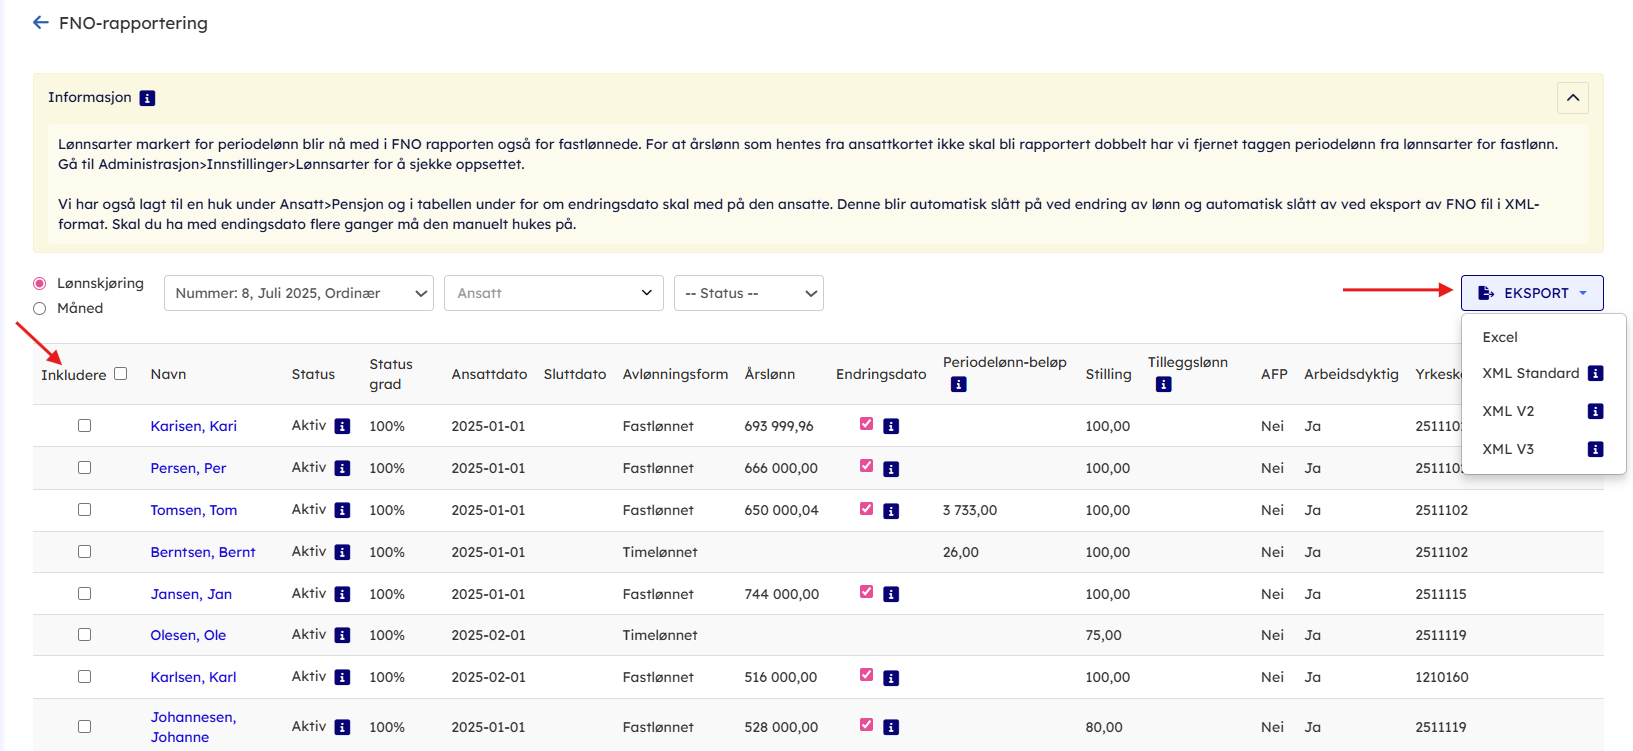The image size is (1633, 751).
Task: Click status info icon for Karisen, Kari
Action: pyautogui.click(x=342, y=426)
